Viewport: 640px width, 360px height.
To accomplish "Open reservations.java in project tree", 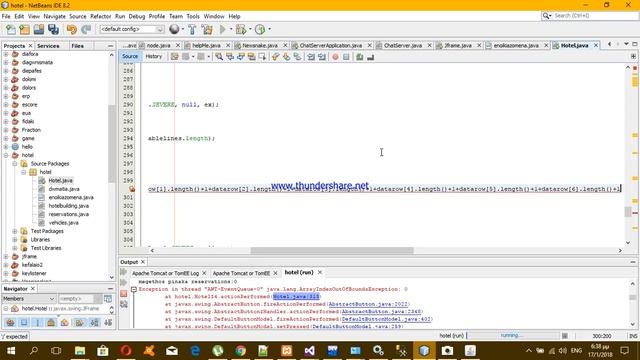I will 69,214.
